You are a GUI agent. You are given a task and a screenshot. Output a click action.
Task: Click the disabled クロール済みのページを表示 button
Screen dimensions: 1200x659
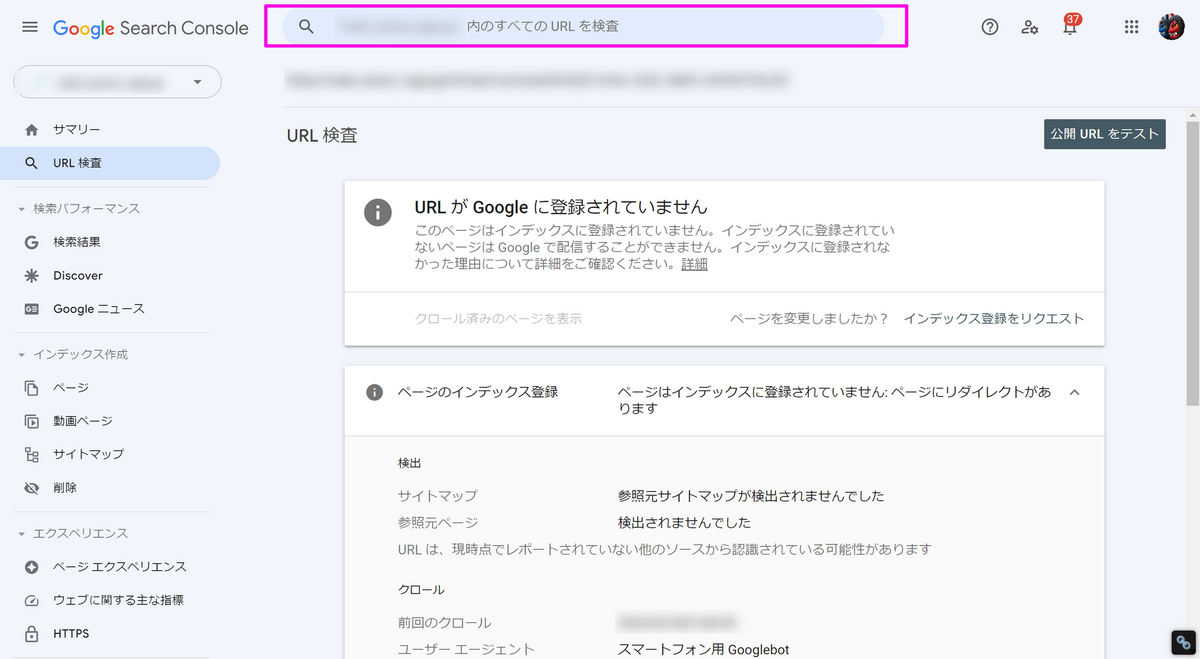(x=498, y=319)
